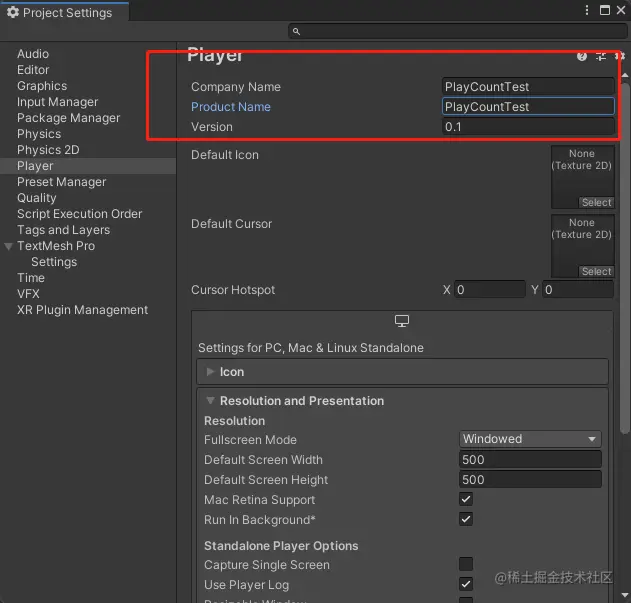Select the Player category in sidebar
The image size is (631, 603).
click(88, 166)
